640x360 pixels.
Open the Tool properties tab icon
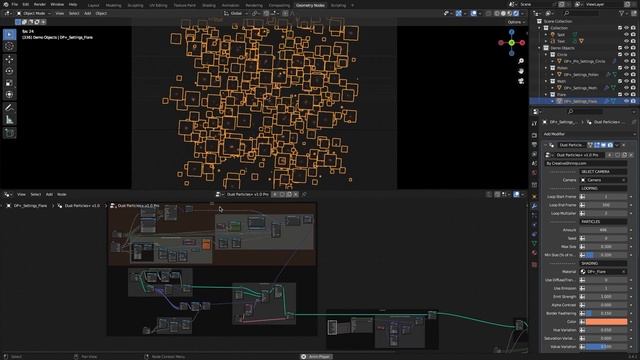[x=534, y=123]
